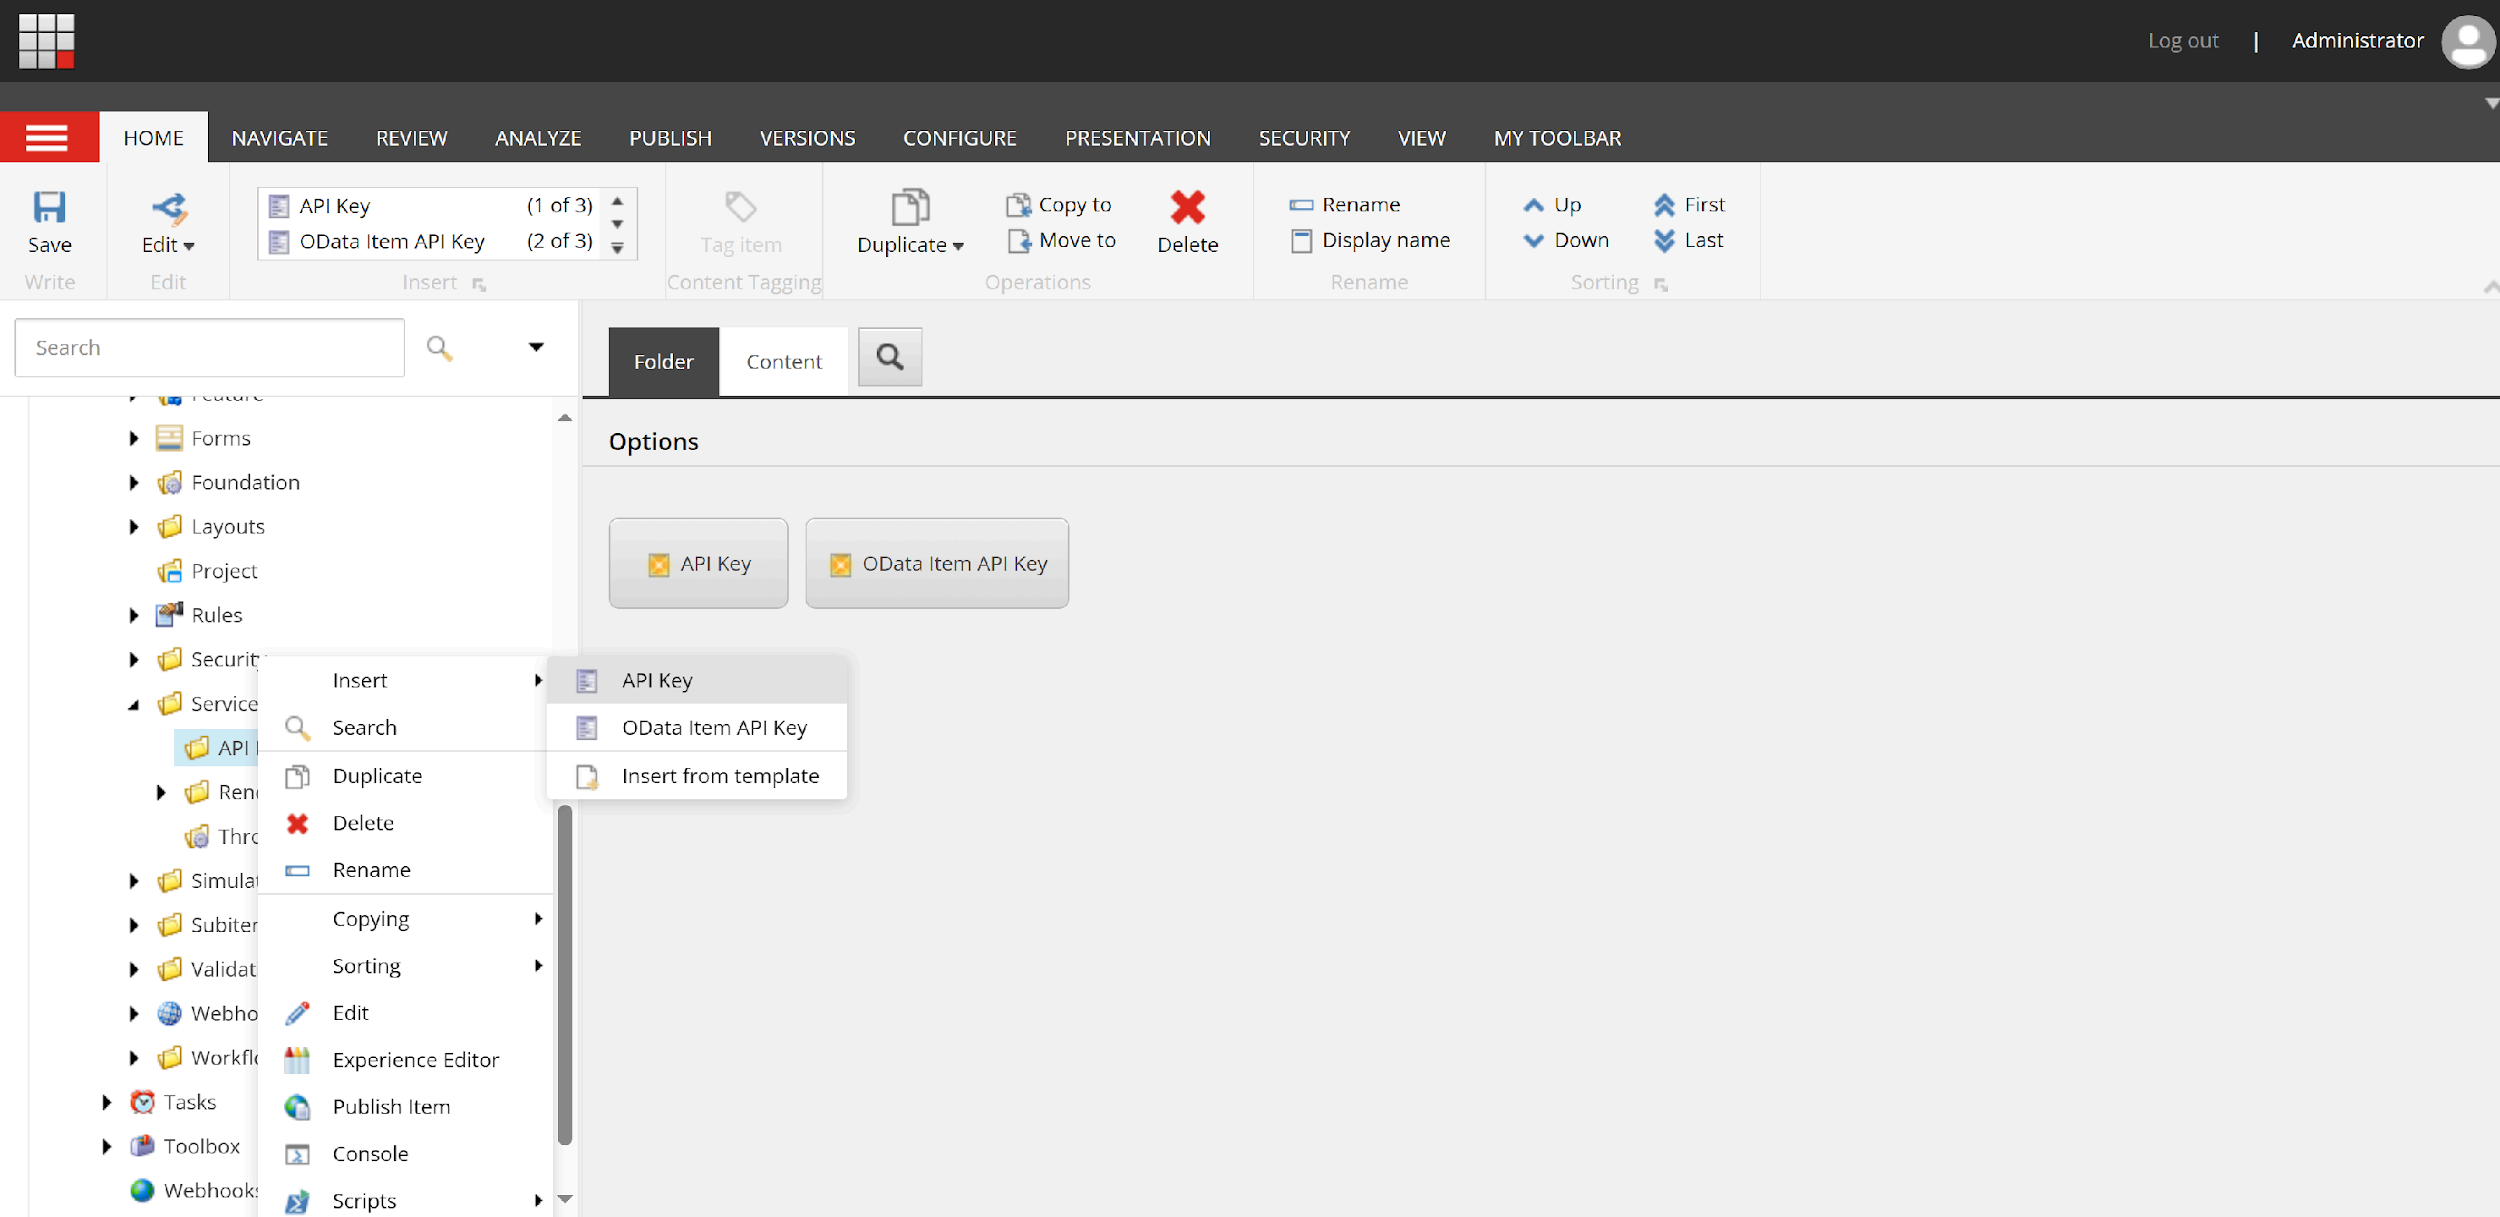Image resolution: width=2500 pixels, height=1217 pixels.
Task: Select API Key in Insert submenu
Action: click(697, 680)
